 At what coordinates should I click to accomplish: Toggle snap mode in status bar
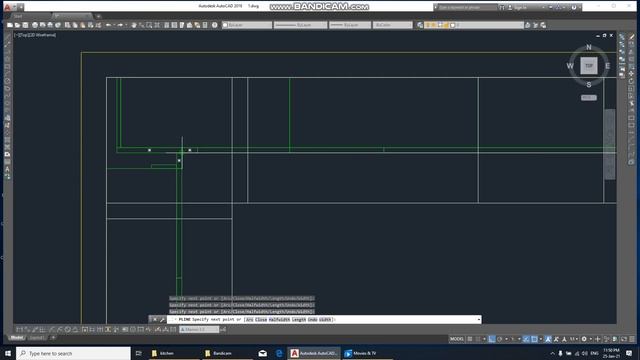point(478,339)
